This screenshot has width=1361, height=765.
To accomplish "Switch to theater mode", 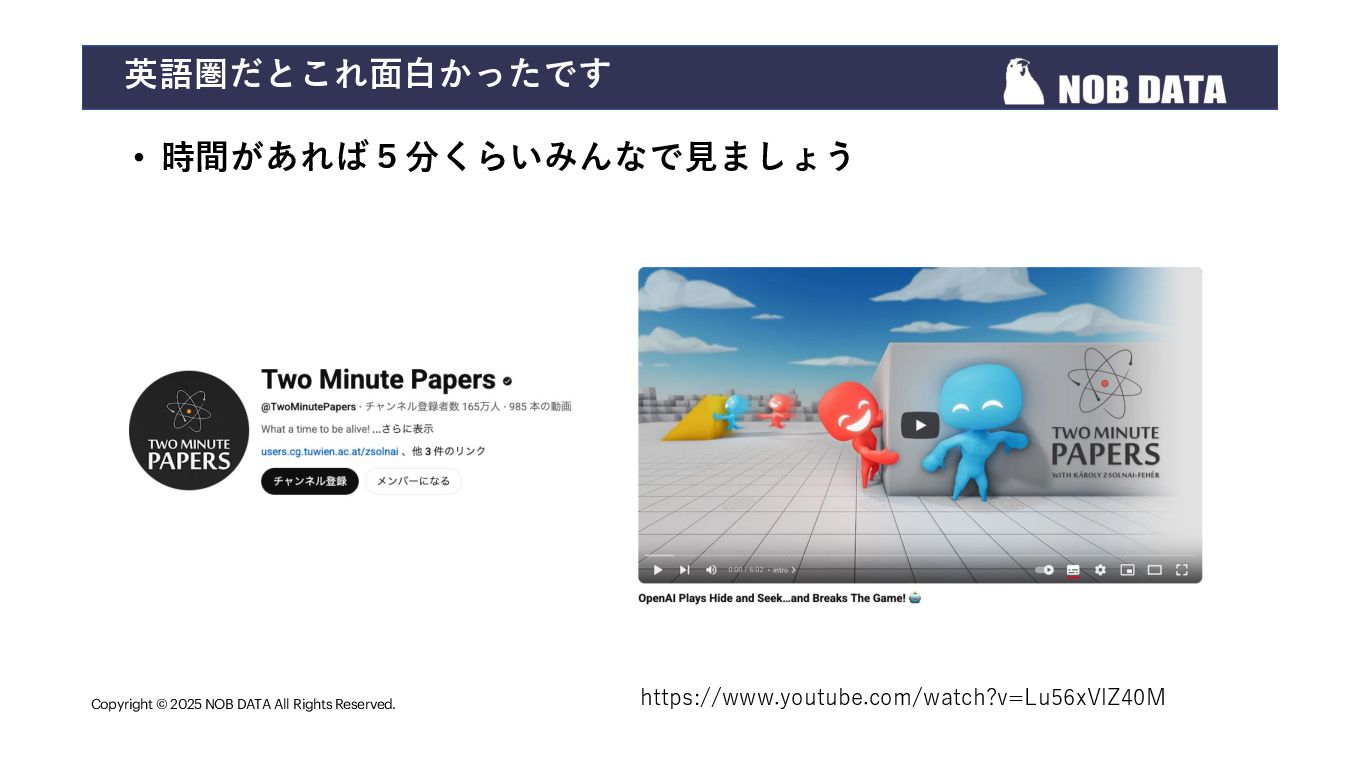I will point(1154,570).
